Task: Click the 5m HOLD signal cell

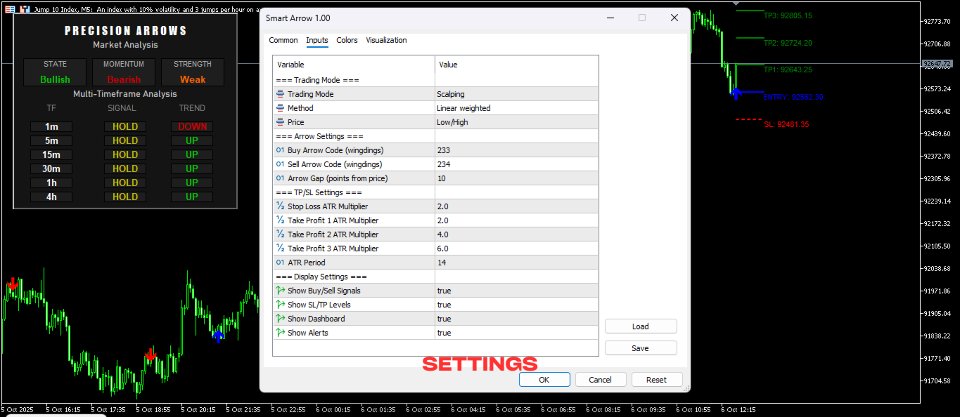Action: (x=125, y=141)
